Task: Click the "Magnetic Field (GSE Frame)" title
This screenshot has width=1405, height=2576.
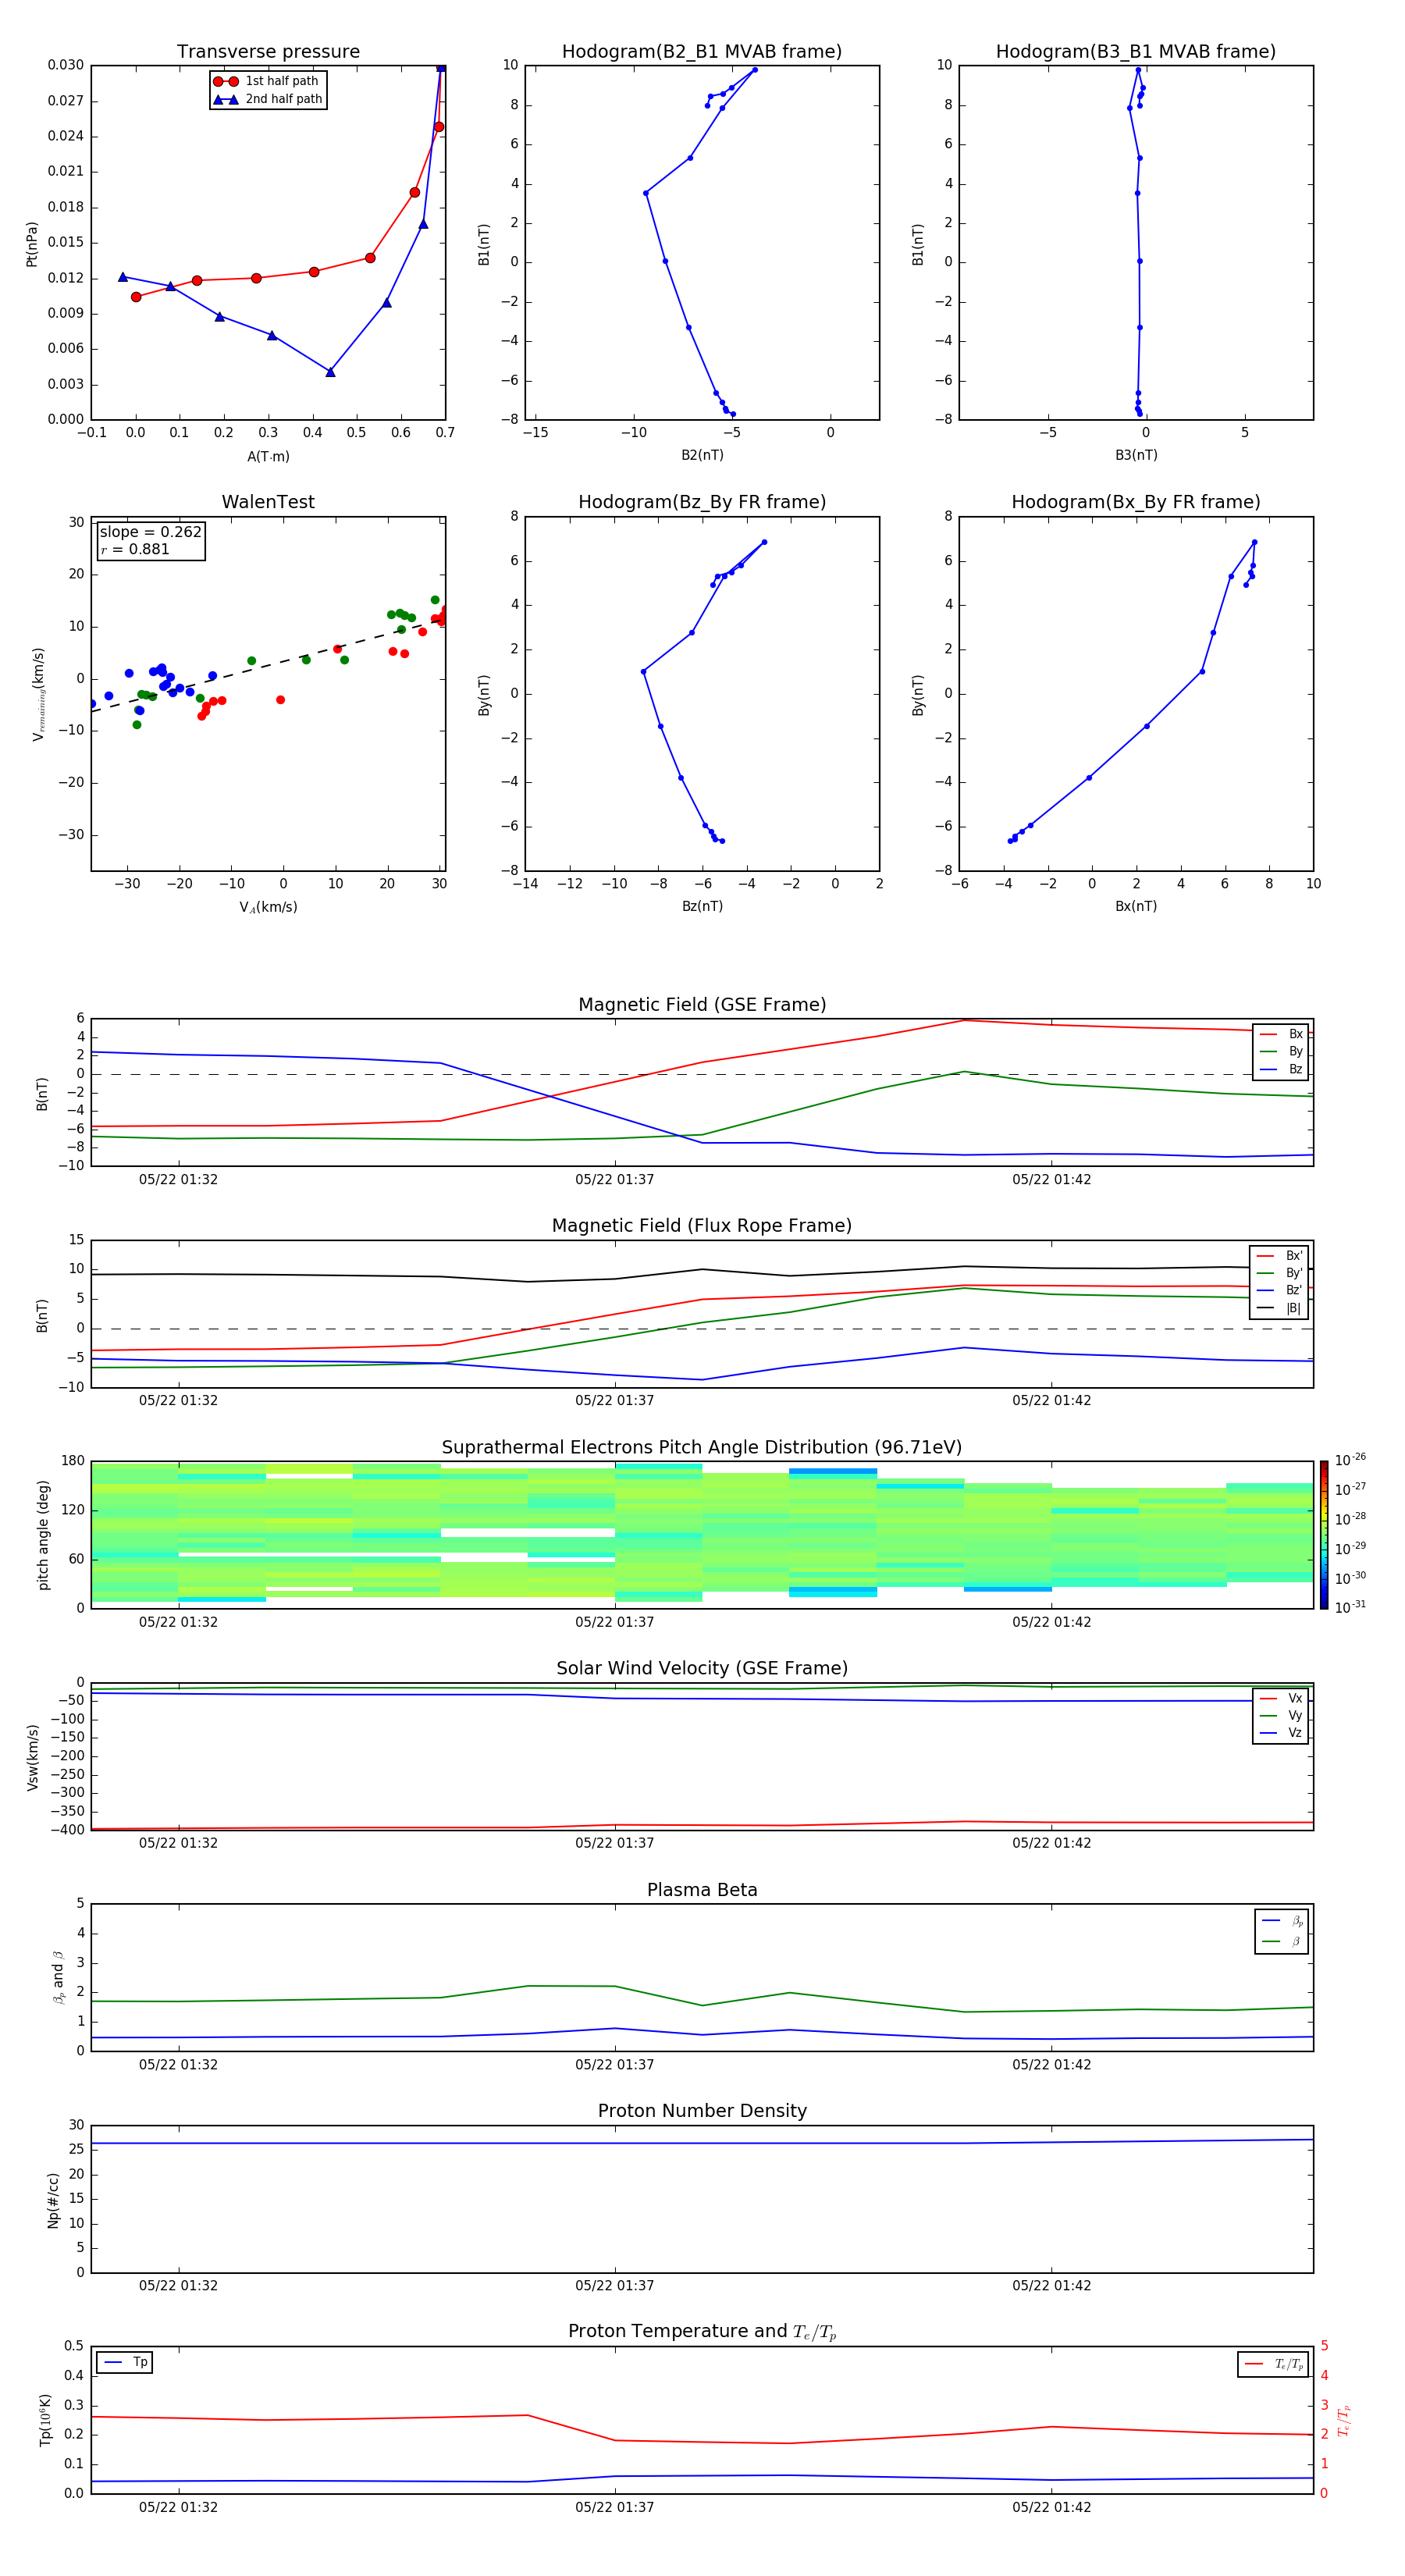Action: coord(702,1005)
